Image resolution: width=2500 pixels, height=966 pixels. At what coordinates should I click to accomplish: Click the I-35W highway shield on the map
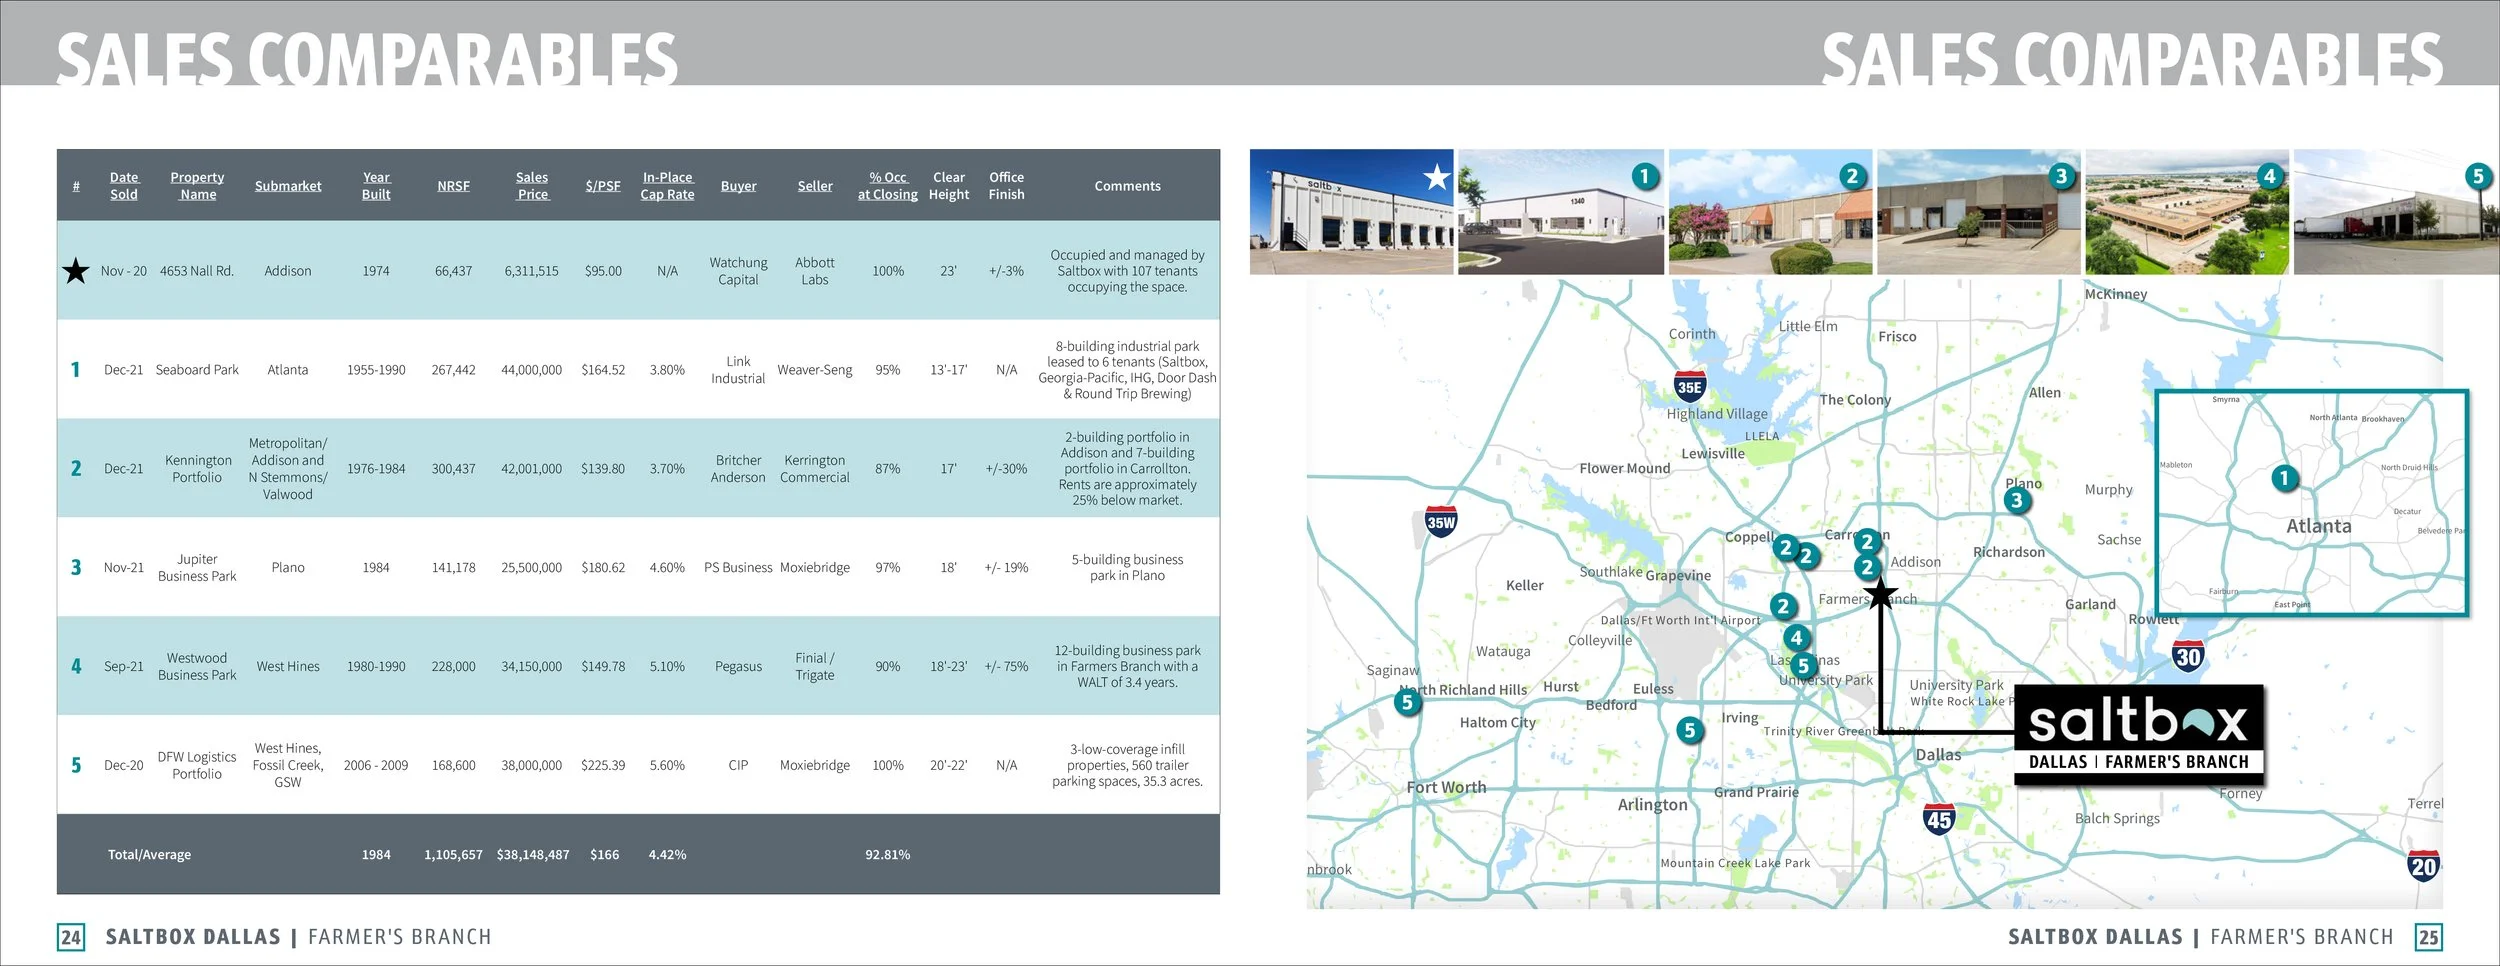pos(1441,522)
